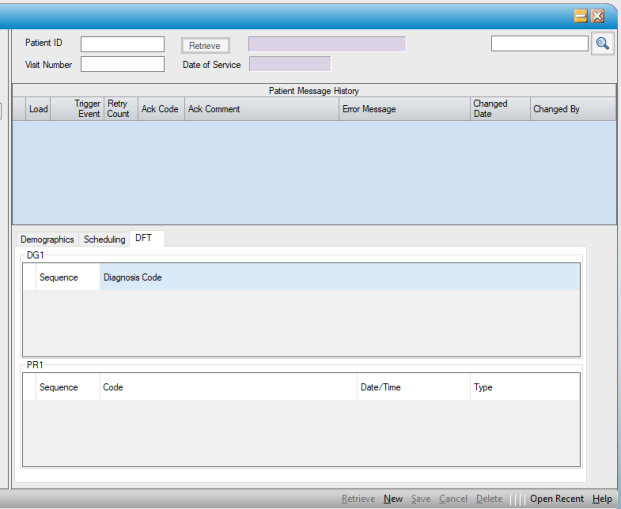
Task: Click the magnifying glass search icon
Action: coord(602,44)
